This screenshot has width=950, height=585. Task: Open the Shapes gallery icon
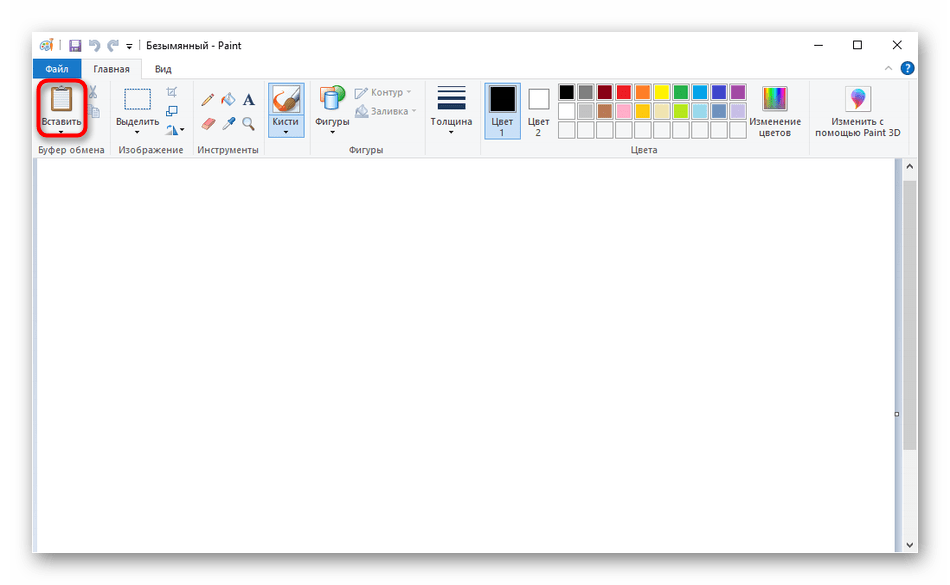332,98
